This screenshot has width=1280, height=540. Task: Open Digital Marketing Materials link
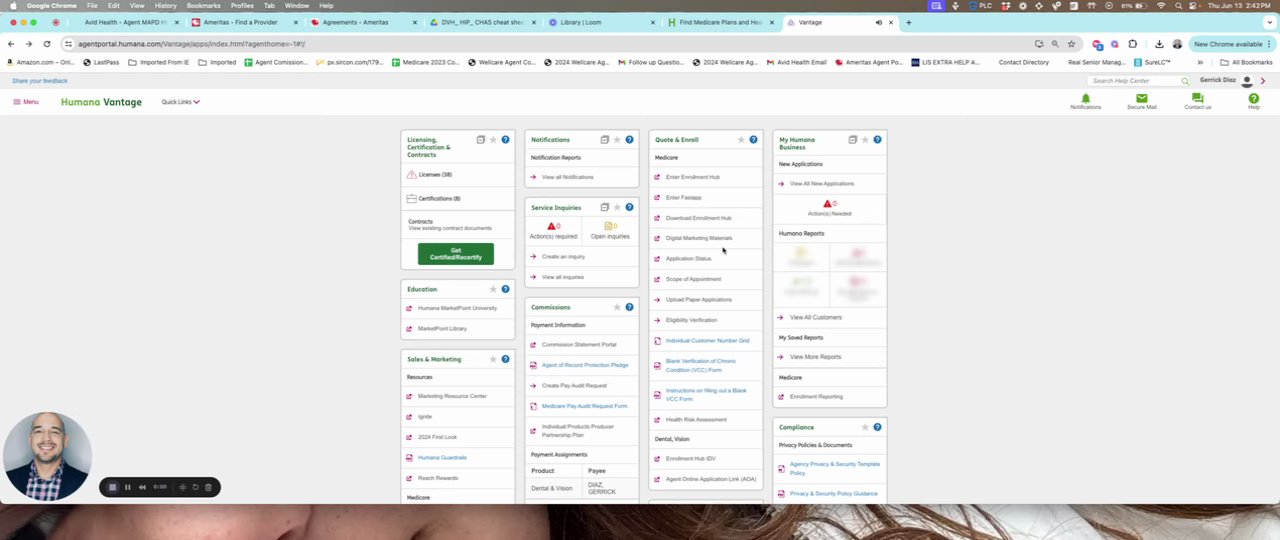pos(699,238)
